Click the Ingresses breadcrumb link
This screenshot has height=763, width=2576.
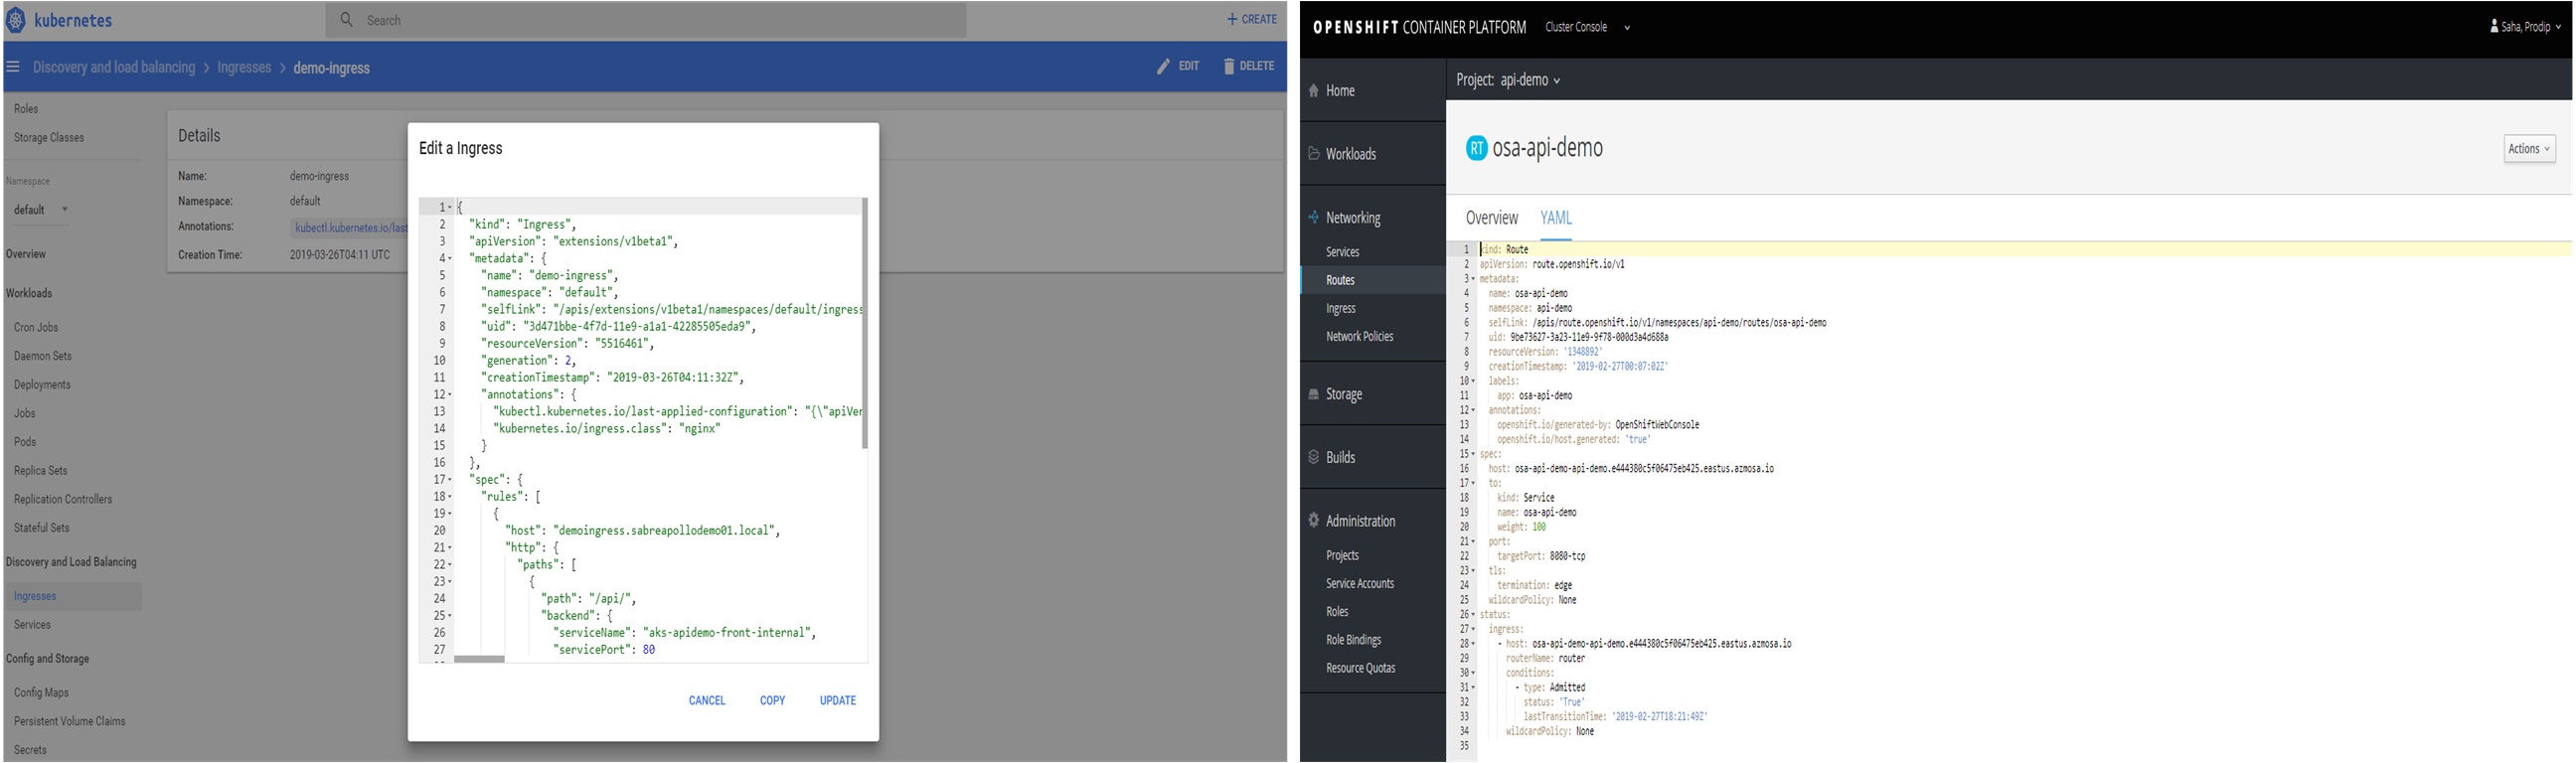pyautogui.click(x=244, y=67)
